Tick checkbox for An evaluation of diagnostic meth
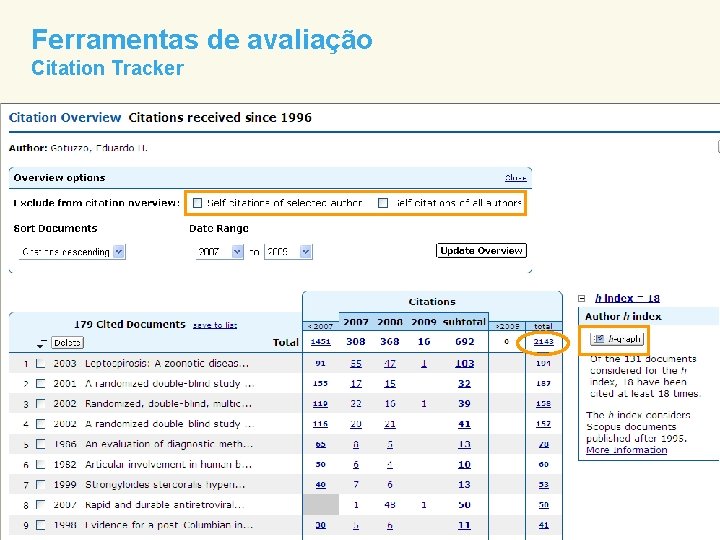 tap(40, 444)
